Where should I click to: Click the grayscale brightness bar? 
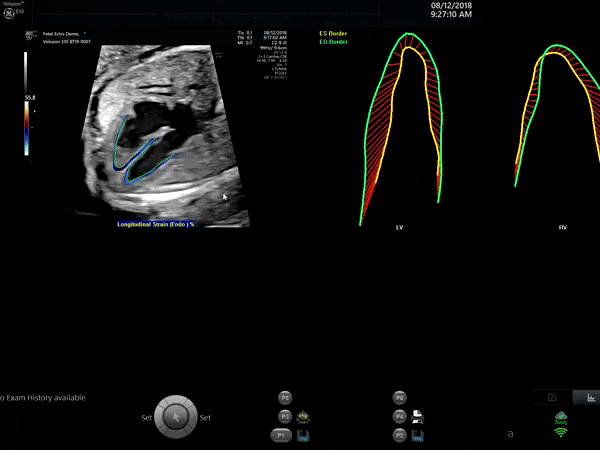[x=26, y=73]
